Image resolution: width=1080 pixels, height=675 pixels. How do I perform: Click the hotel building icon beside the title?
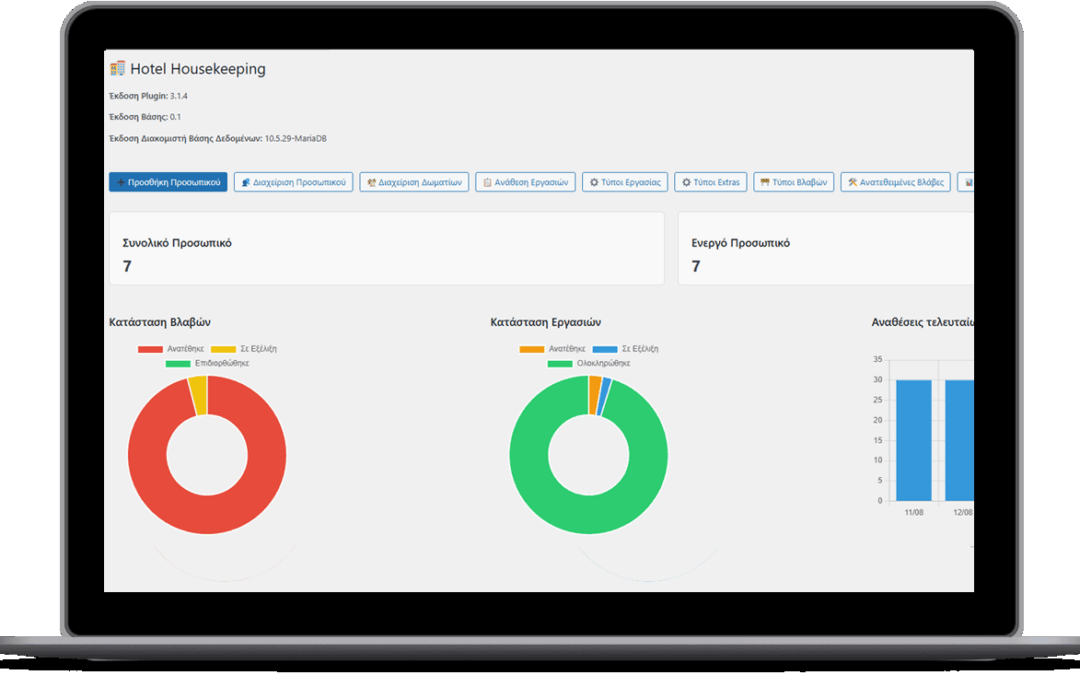pos(117,69)
